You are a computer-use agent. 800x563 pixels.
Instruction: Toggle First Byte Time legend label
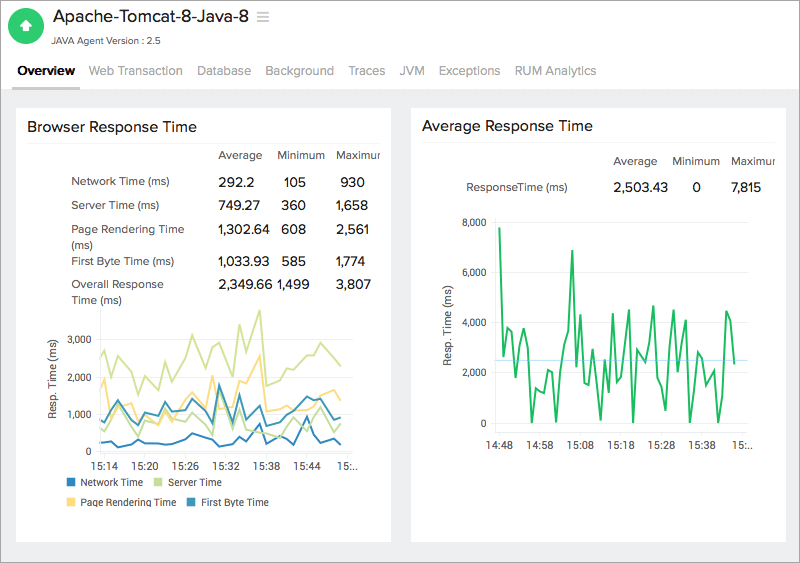coord(234,502)
